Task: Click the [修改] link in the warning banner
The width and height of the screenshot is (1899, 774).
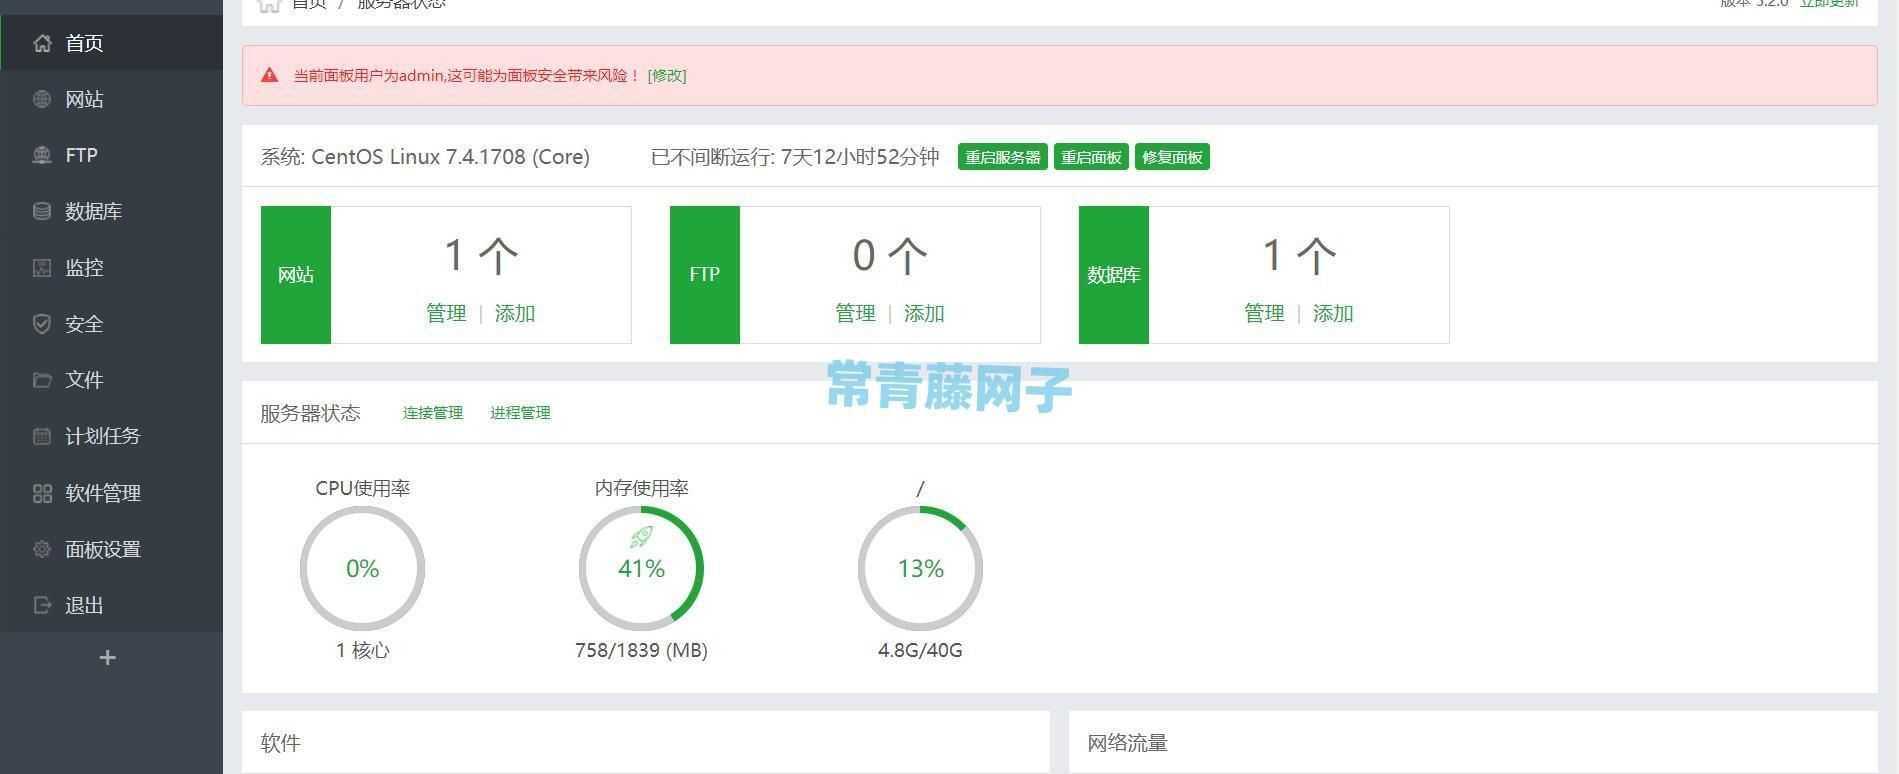Action: (667, 75)
